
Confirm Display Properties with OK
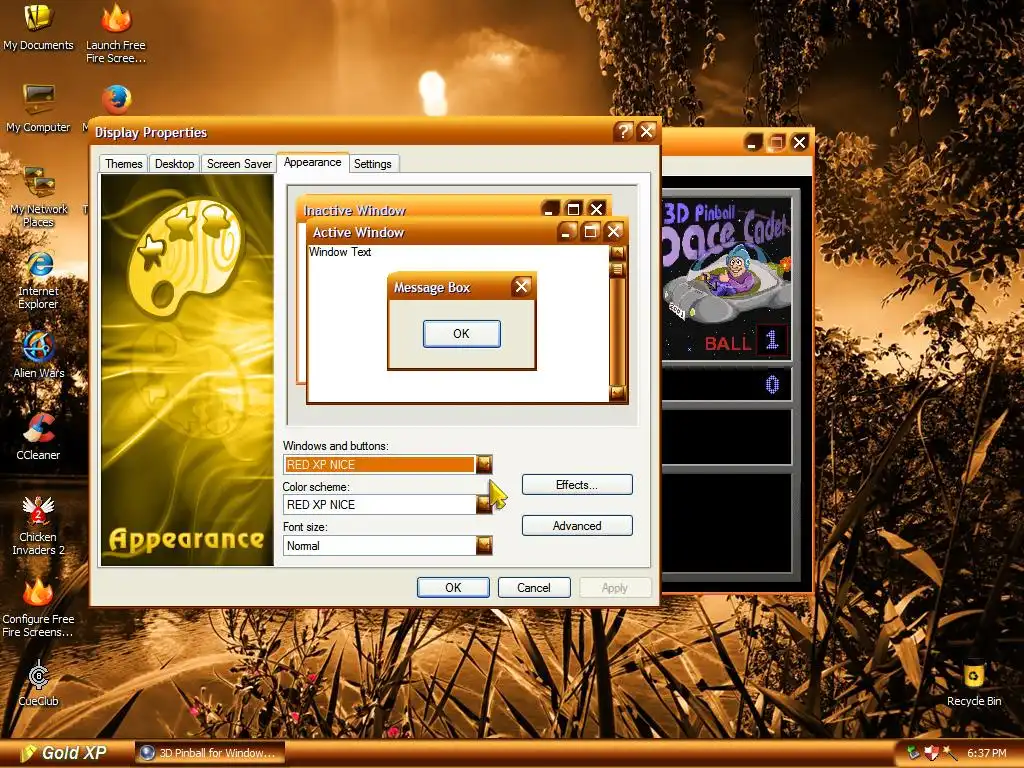coord(453,587)
